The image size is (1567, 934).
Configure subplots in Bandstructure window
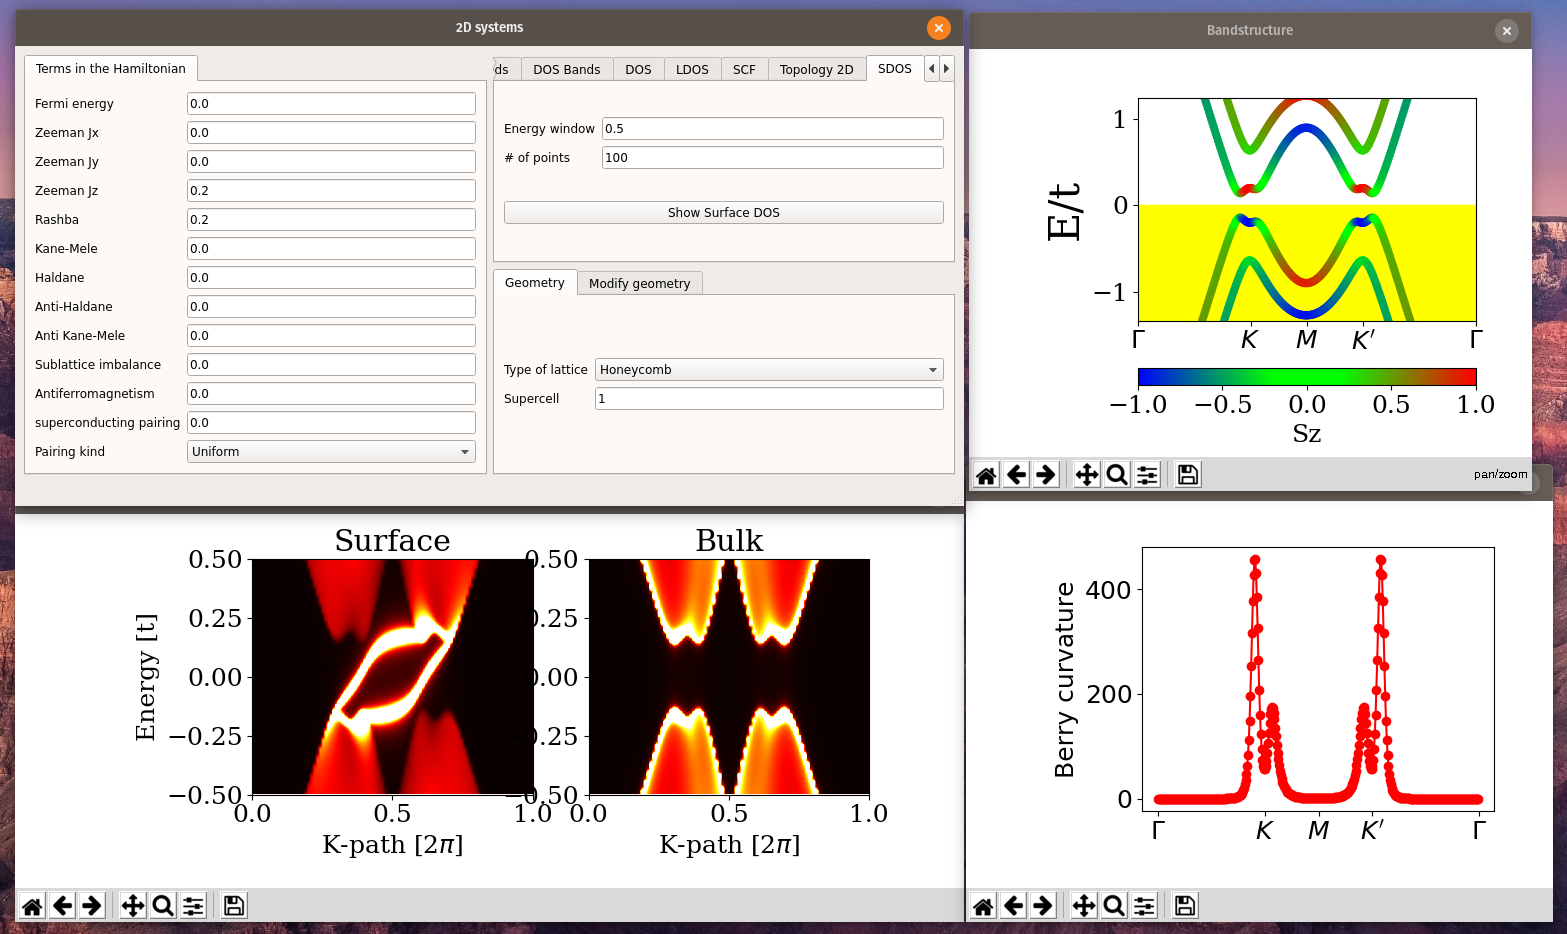pos(1147,475)
